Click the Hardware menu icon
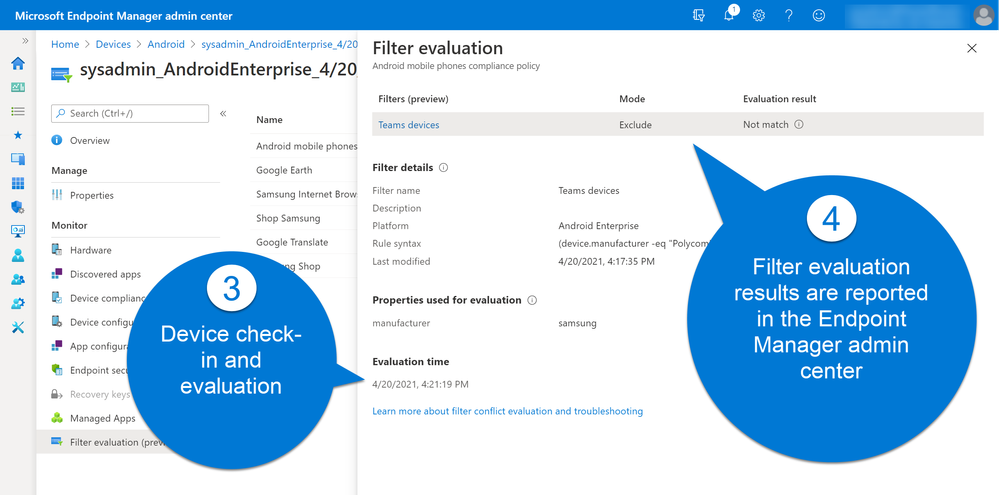999x495 pixels. pos(57,250)
